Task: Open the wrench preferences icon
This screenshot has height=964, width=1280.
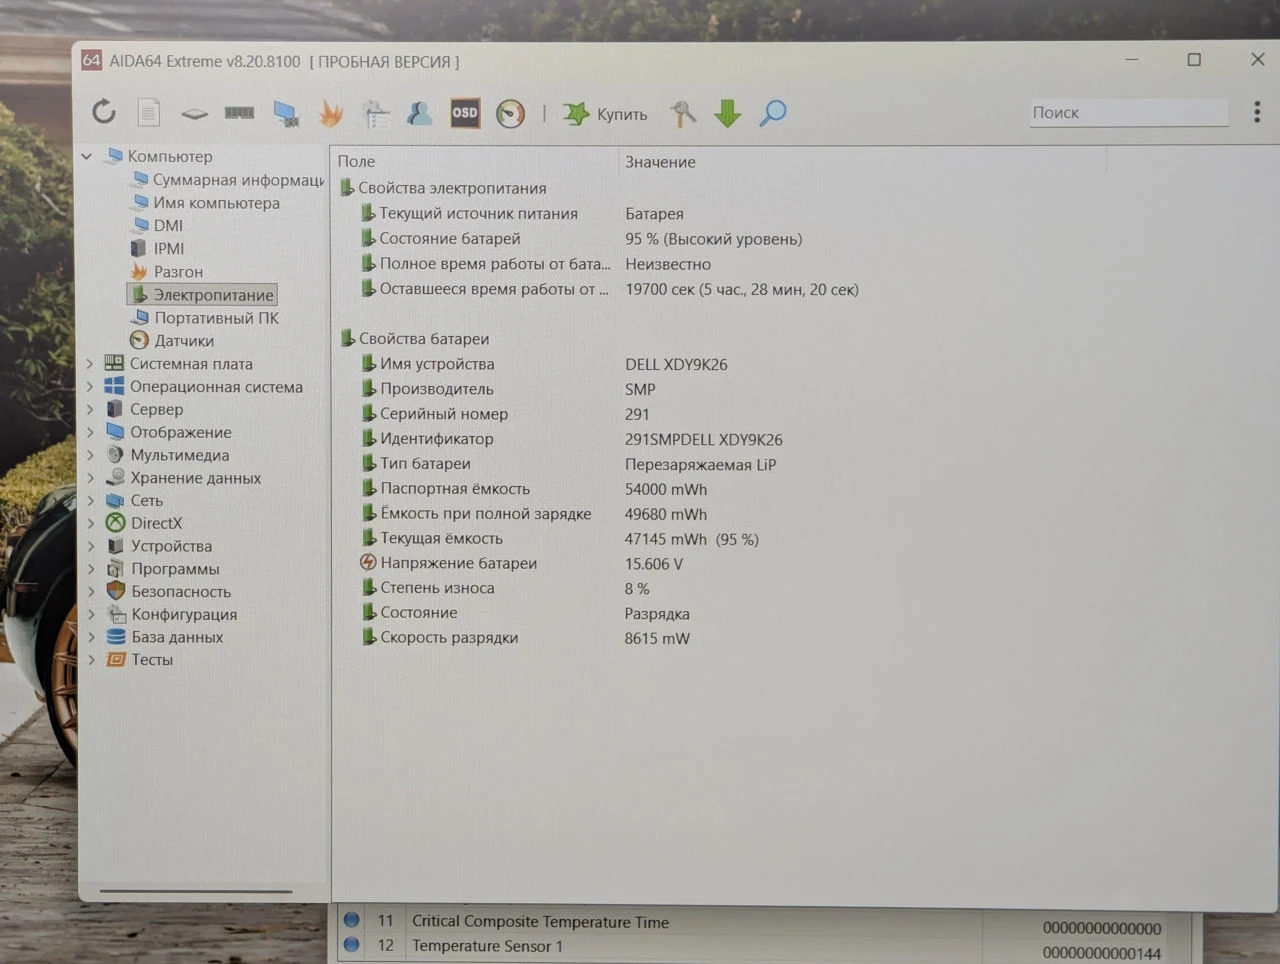Action: [x=683, y=114]
